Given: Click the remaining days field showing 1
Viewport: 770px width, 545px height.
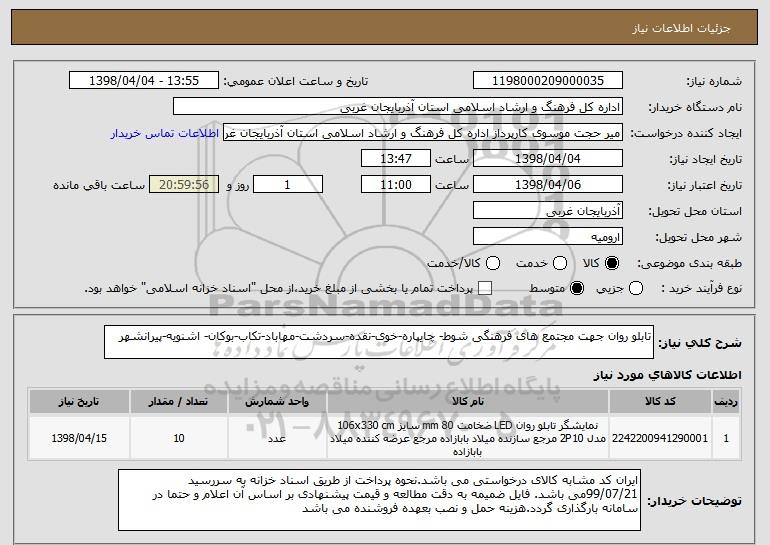Looking at the screenshot, I should coord(288,185).
